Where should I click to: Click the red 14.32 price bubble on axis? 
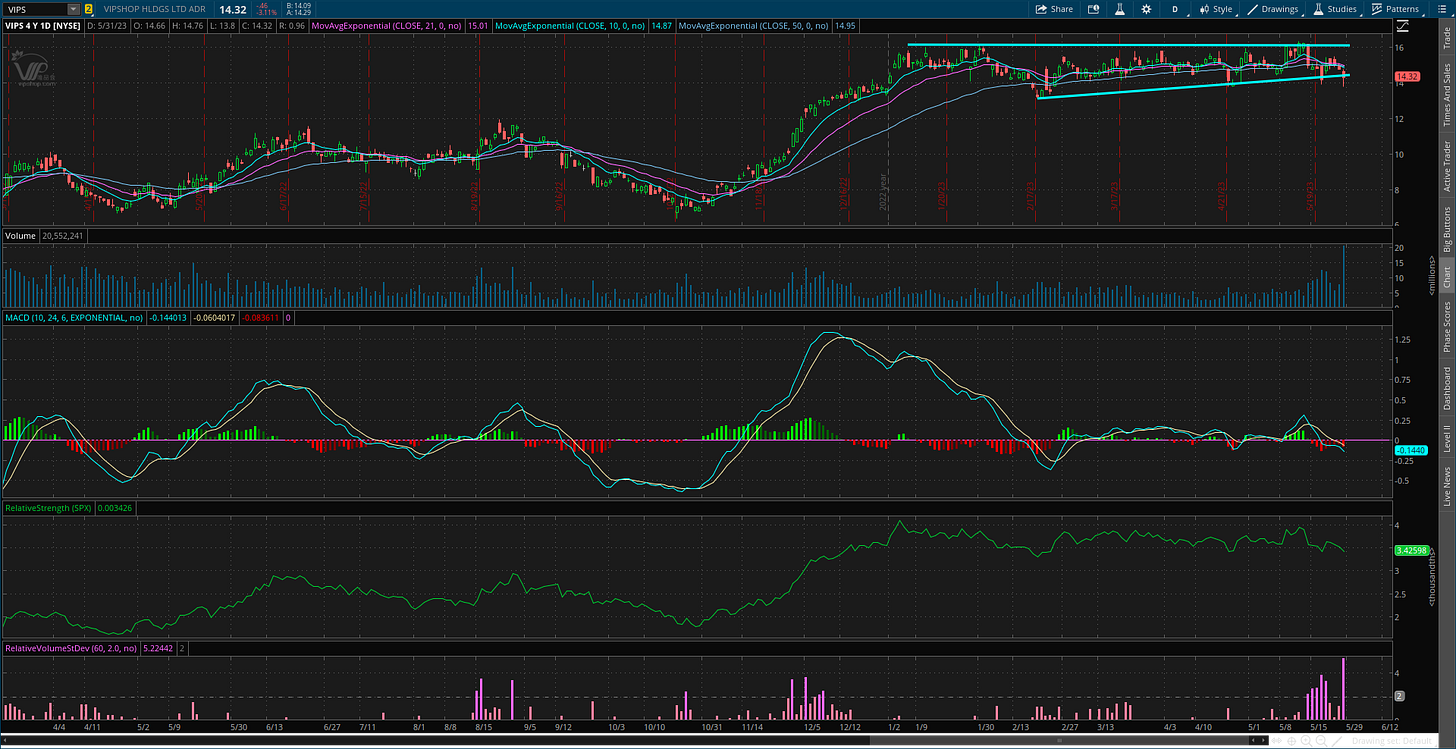[x=1407, y=77]
